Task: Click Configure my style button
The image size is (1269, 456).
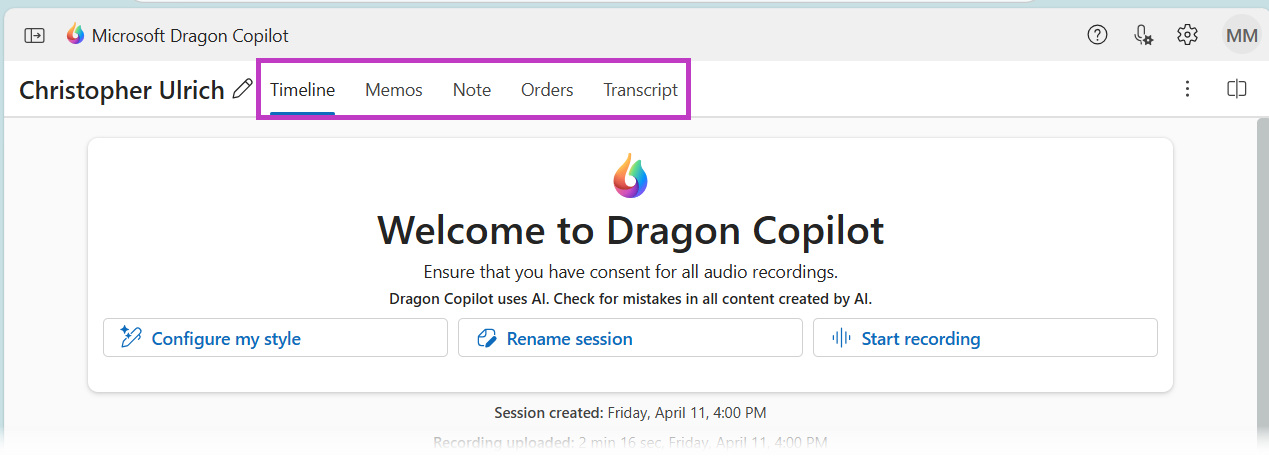Action: tap(275, 338)
